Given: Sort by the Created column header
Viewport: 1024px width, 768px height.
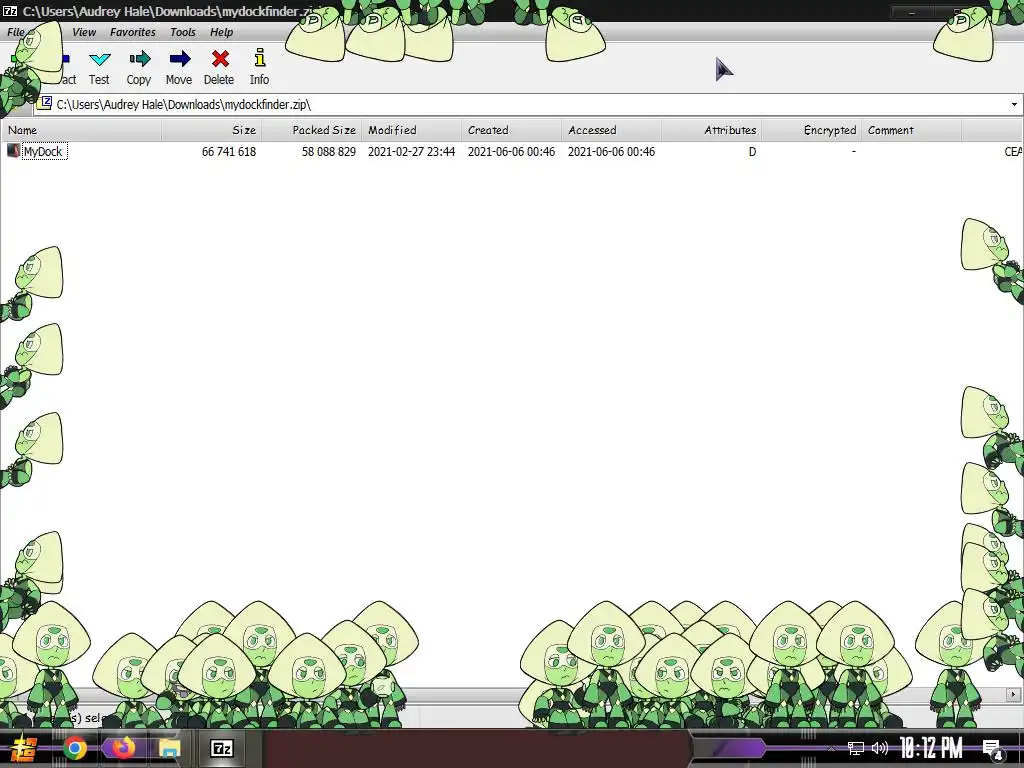Looking at the screenshot, I should [511, 130].
